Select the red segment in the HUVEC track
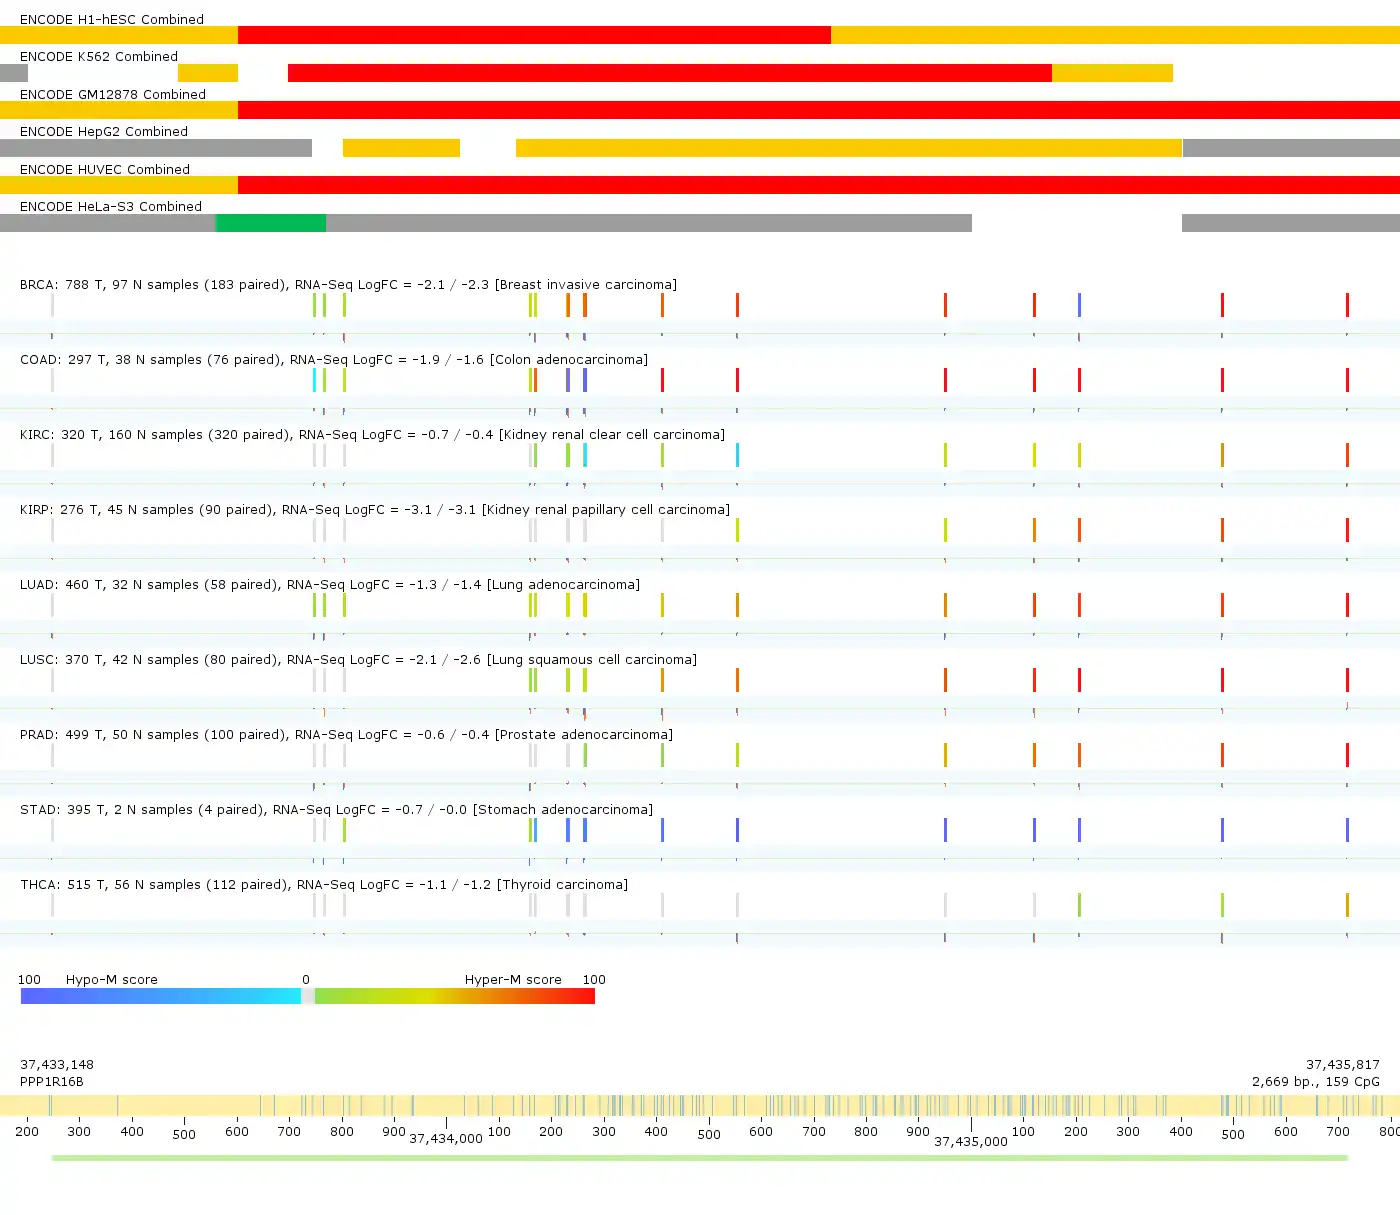This screenshot has height=1215, width=1400. (819, 185)
